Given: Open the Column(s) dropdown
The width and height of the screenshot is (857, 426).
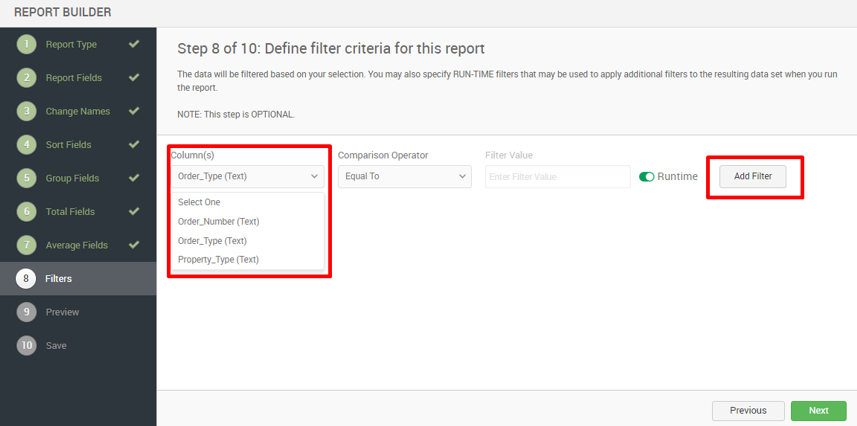Looking at the screenshot, I should click(248, 177).
